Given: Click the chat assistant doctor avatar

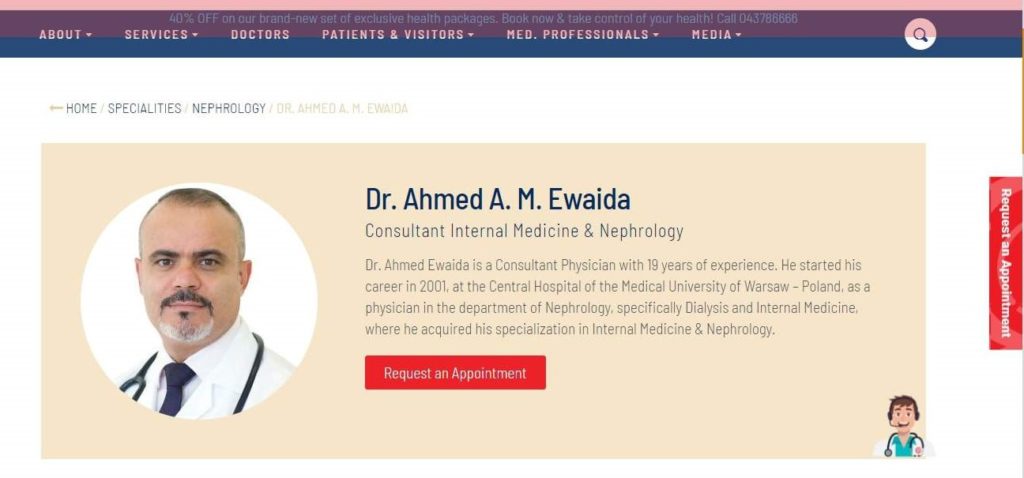Looking at the screenshot, I should pos(904,426).
